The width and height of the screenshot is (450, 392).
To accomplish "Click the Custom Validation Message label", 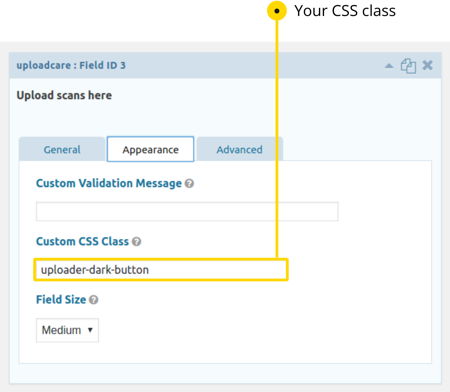I will coord(109,183).
